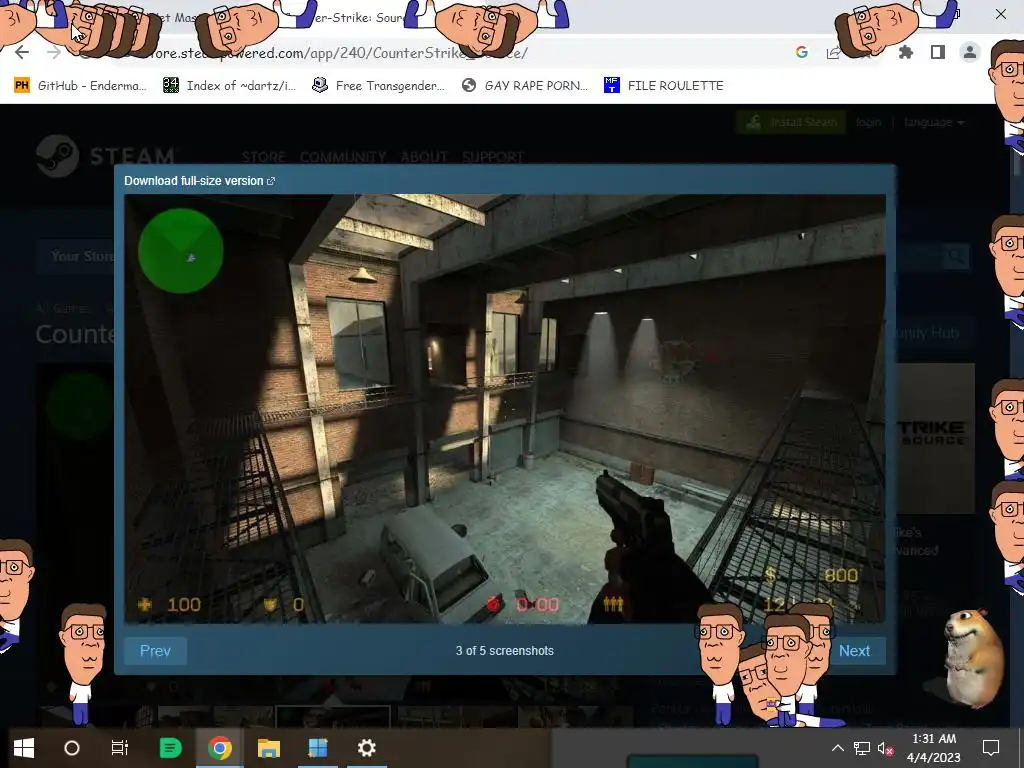Viewport: 1024px width, 768px height.
Task: Open the blue window-panes taskbar icon
Action: point(318,748)
